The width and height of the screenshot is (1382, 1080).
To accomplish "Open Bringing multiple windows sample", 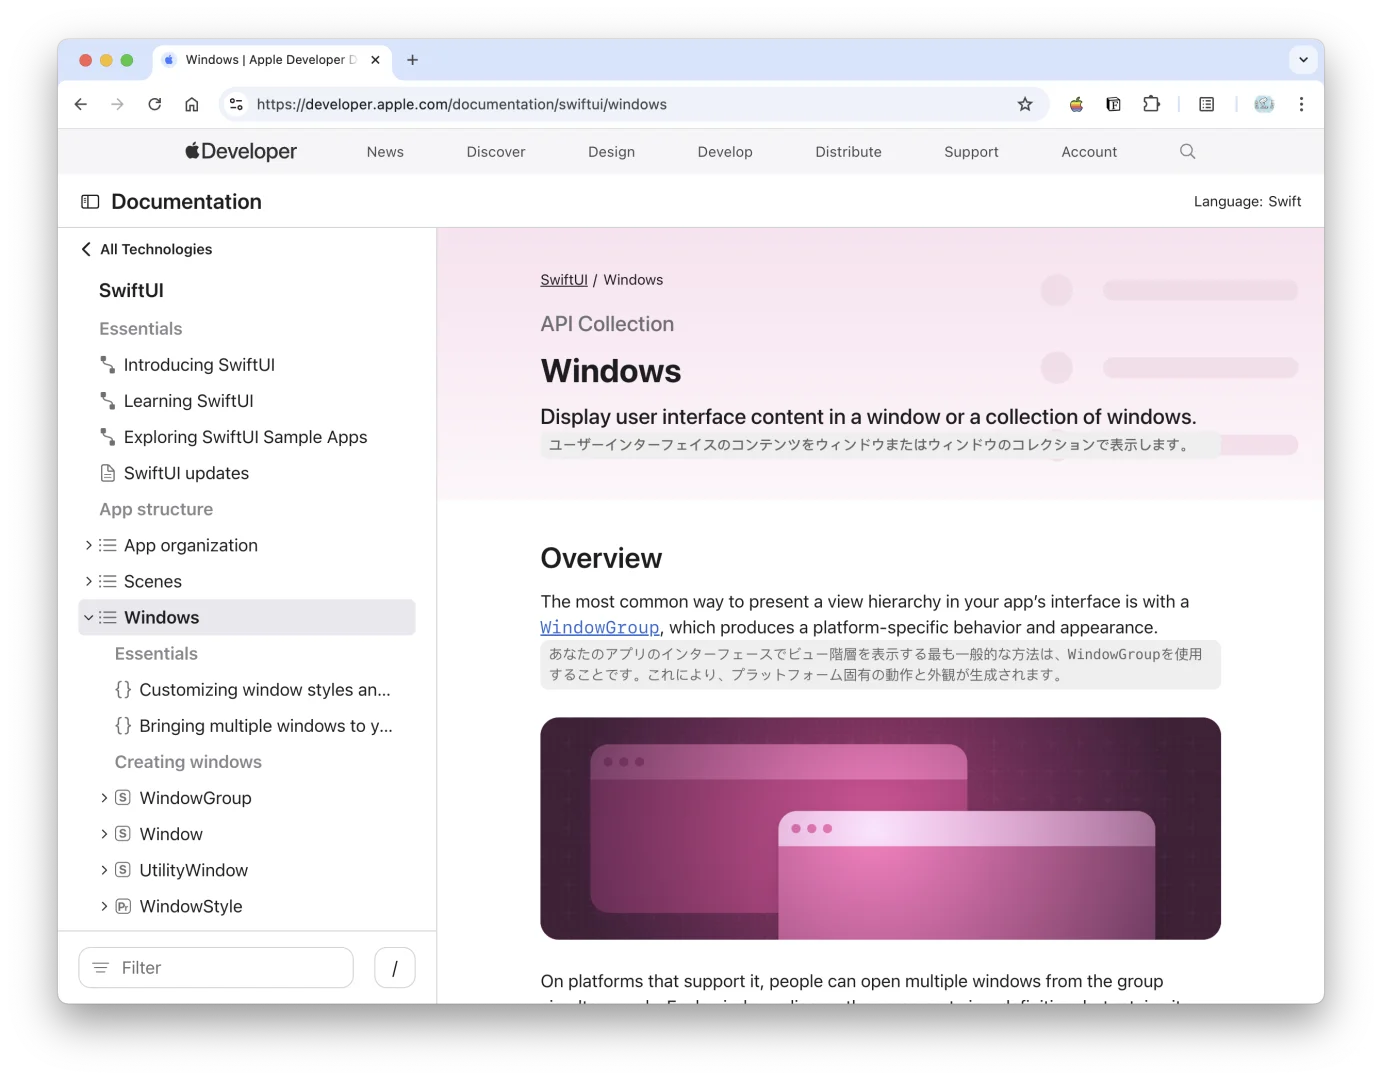I will click(265, 726).
